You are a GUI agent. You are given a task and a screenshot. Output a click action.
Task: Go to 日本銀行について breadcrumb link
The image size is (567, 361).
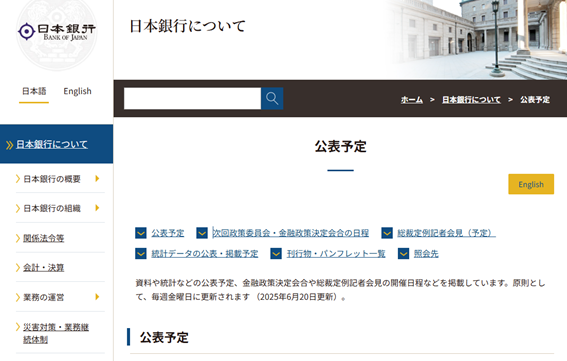[x=471, y=99]
